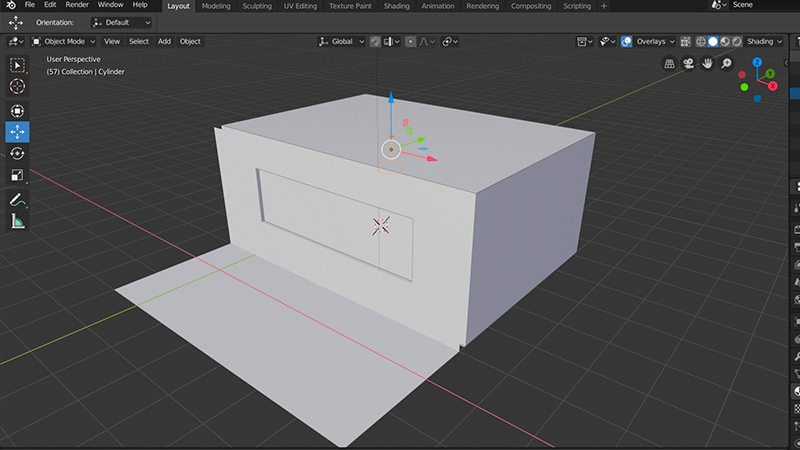Toggle X-ray display button
The image size is (800, 450).
point(685,41)
